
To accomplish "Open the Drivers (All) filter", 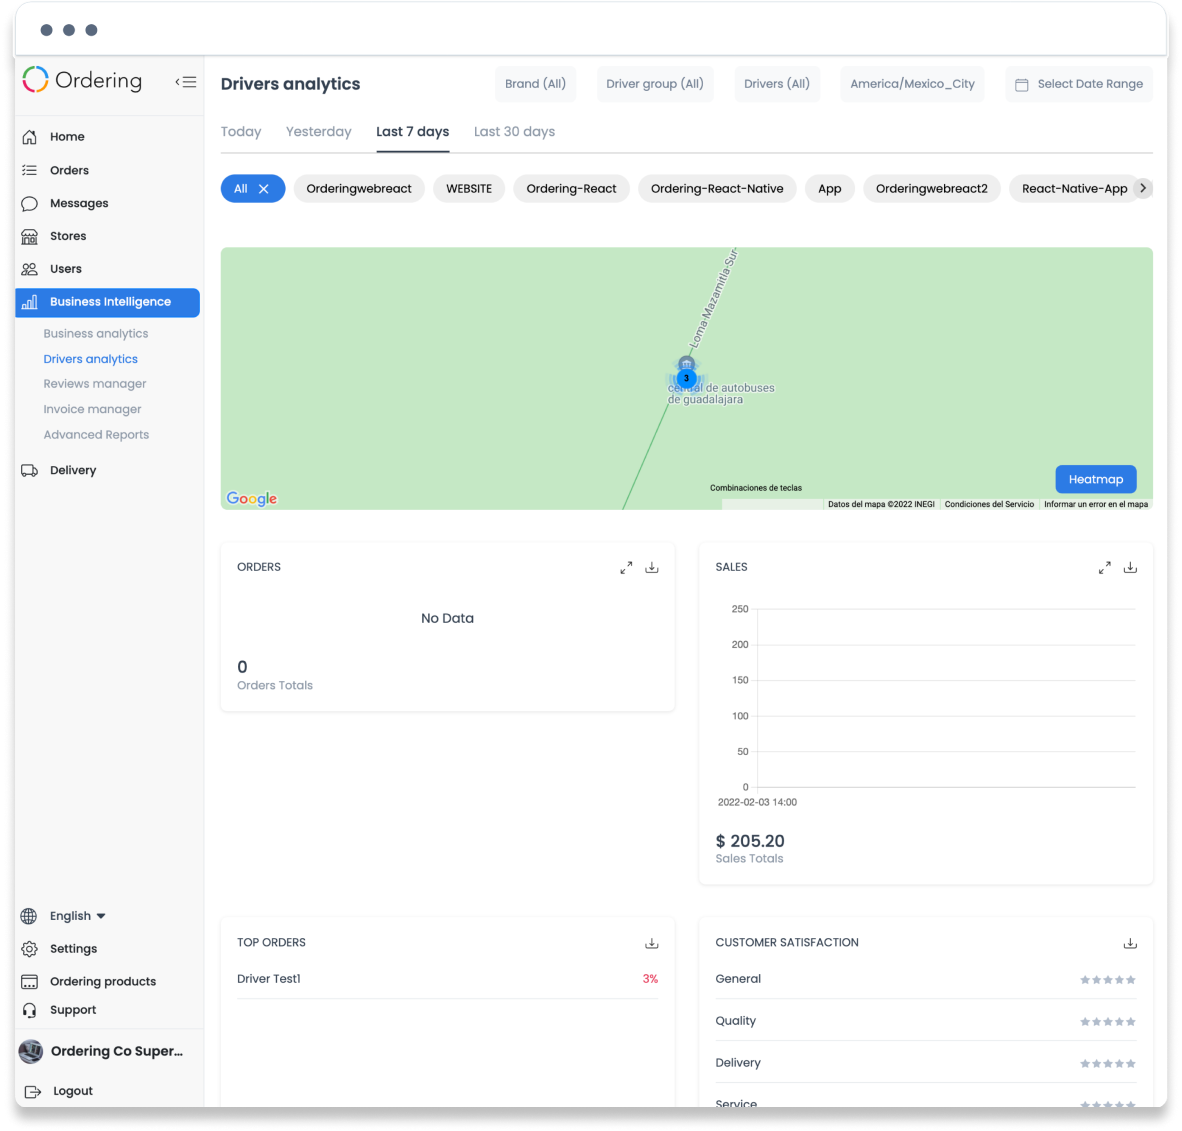I will coord(776,84).
